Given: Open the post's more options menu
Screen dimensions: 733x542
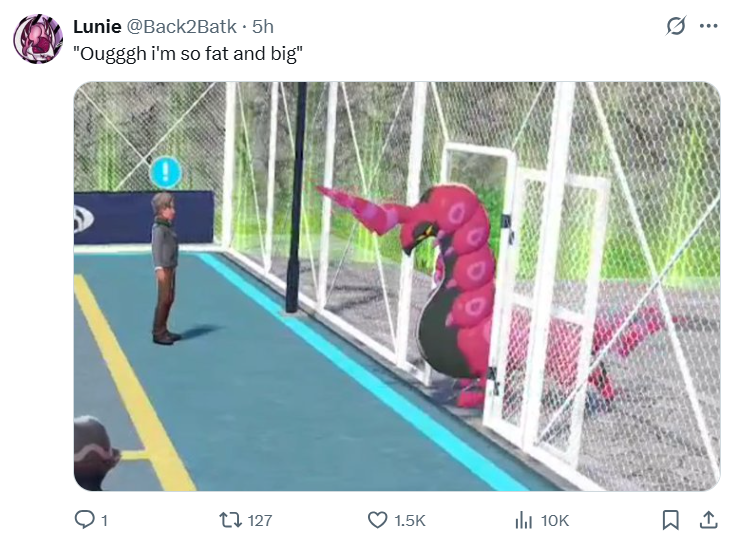Looking at the screenshot, I should coord(708,26).
